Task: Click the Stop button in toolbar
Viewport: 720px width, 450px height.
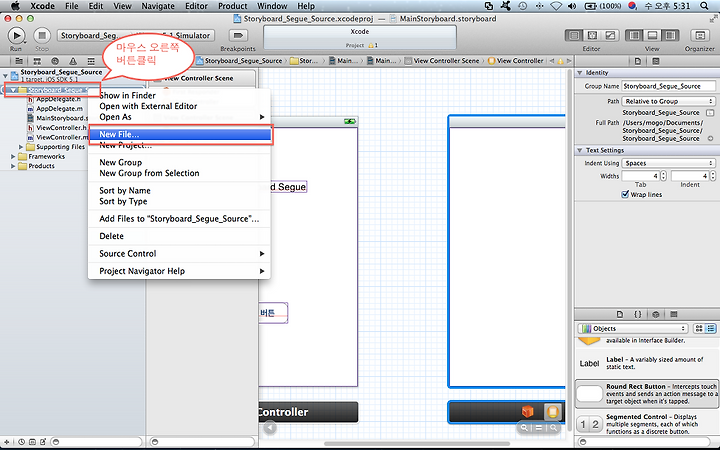Action: tap(42, 35)
